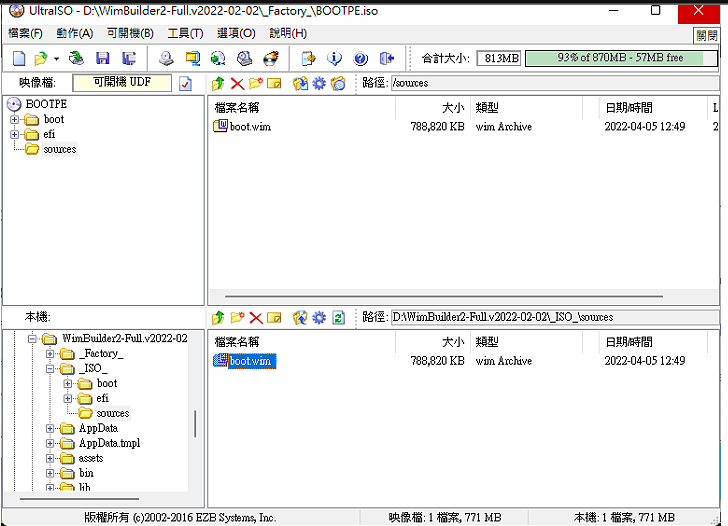Go up one folder in image pane
728x526 pixels.
(218, 84)
